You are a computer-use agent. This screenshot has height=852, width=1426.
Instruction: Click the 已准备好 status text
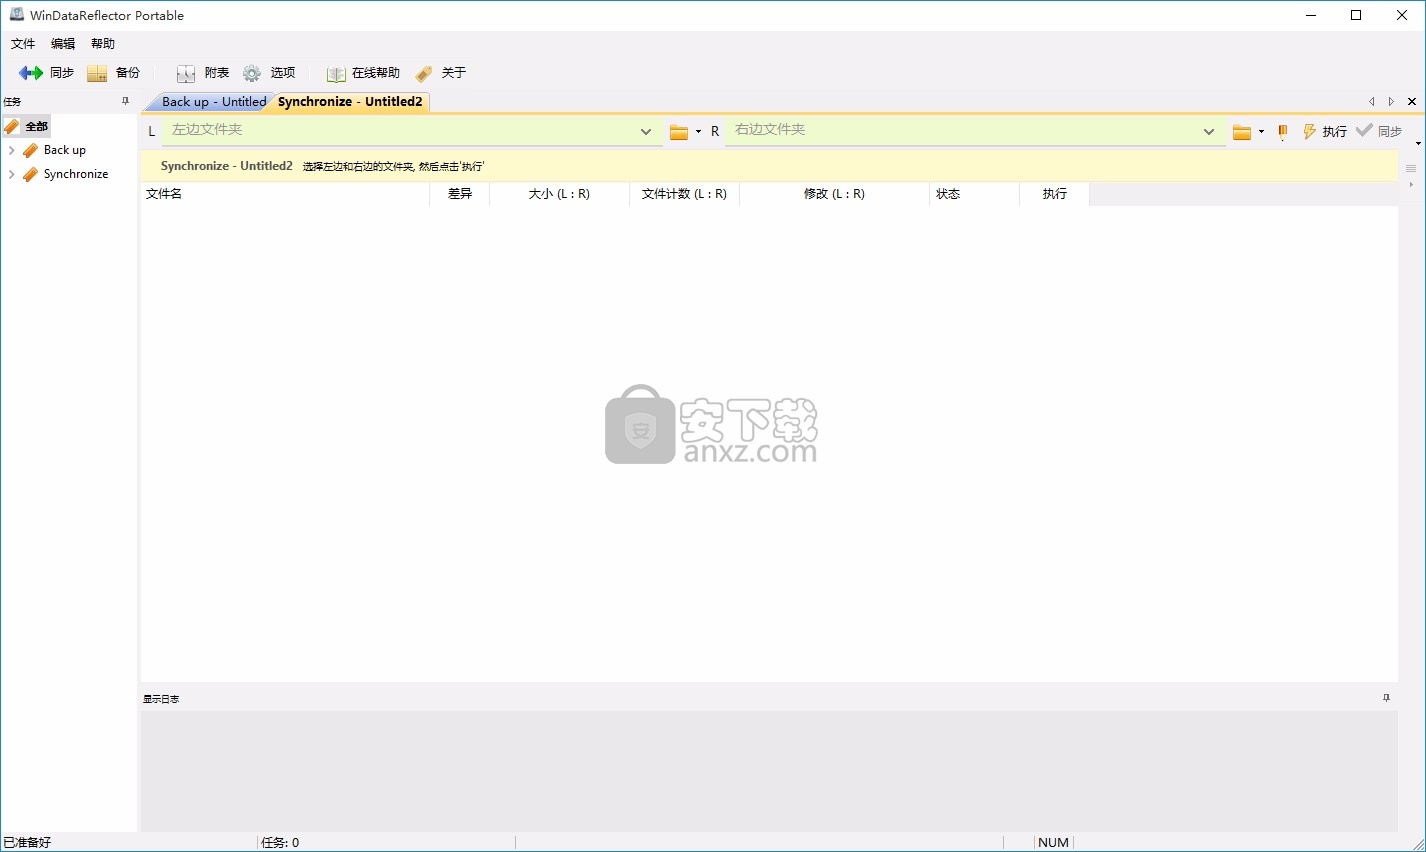[27, 843]
